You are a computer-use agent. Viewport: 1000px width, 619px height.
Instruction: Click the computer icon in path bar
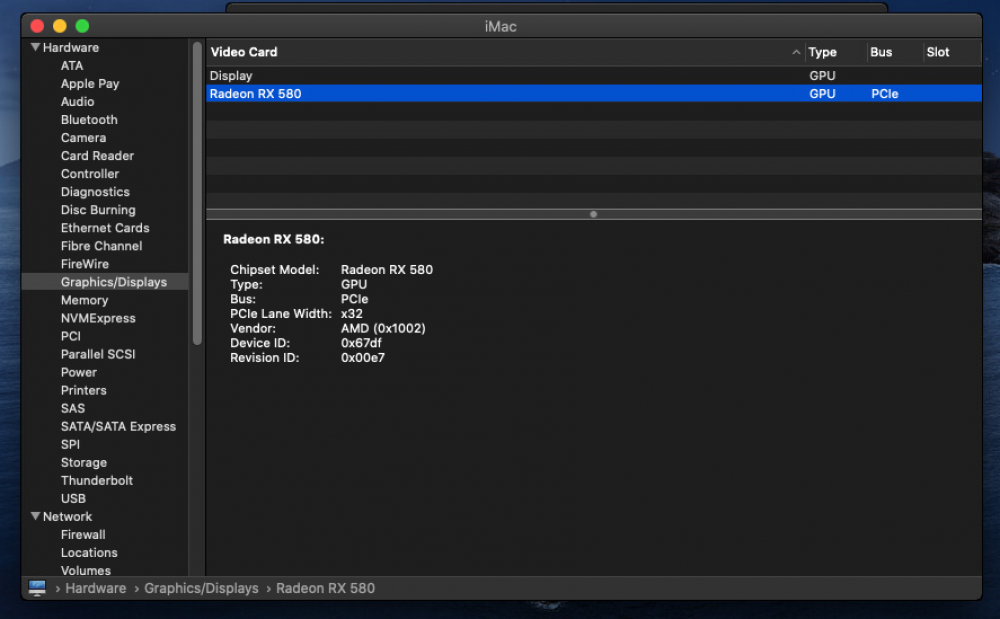click(37, 588)
